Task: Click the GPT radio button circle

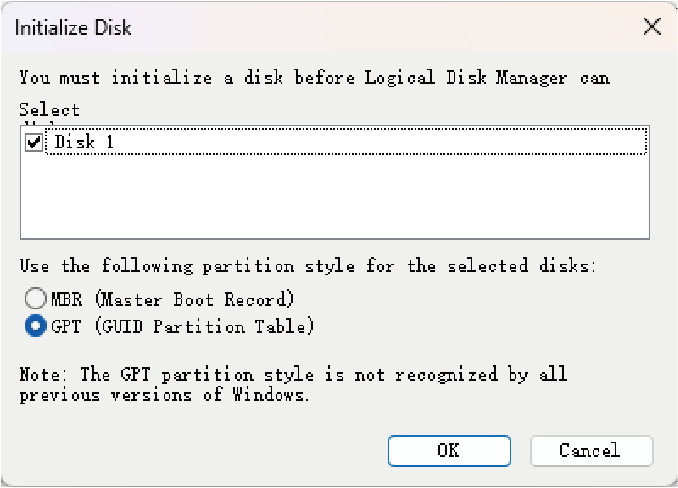Action: pos(36,326)
